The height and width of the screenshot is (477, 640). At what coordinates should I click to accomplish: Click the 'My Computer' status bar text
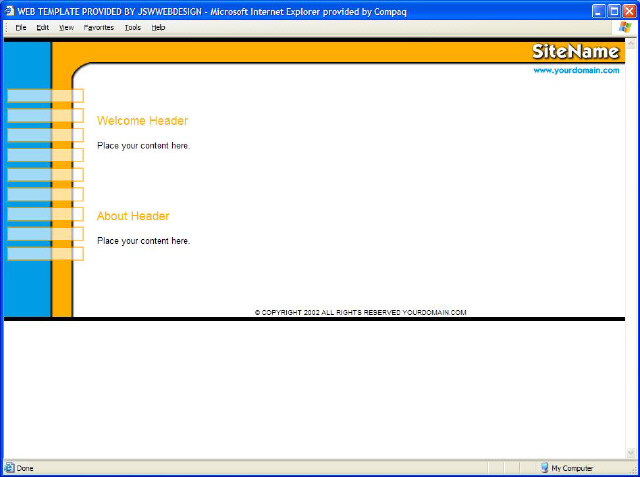[572, 468]
